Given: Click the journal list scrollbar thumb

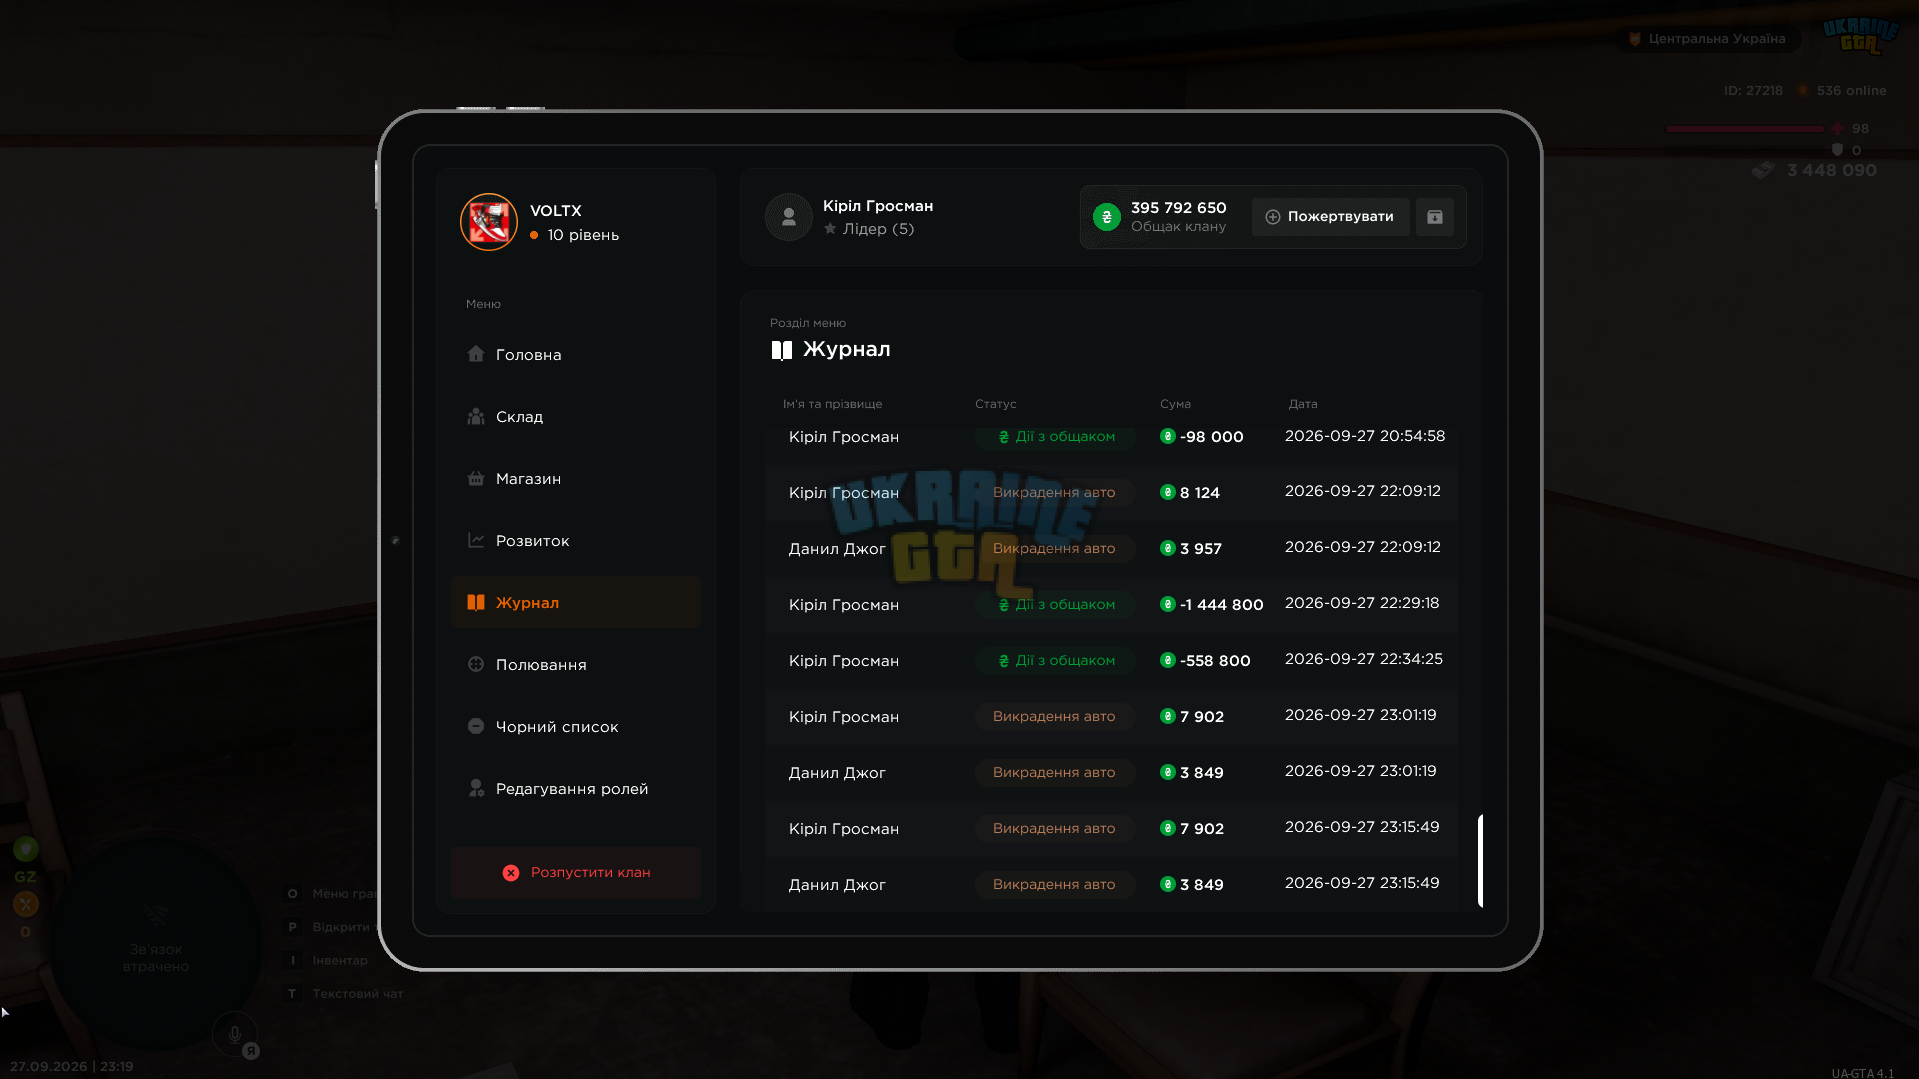Looking at the screenshot, I should click(x=1480, y=861).
